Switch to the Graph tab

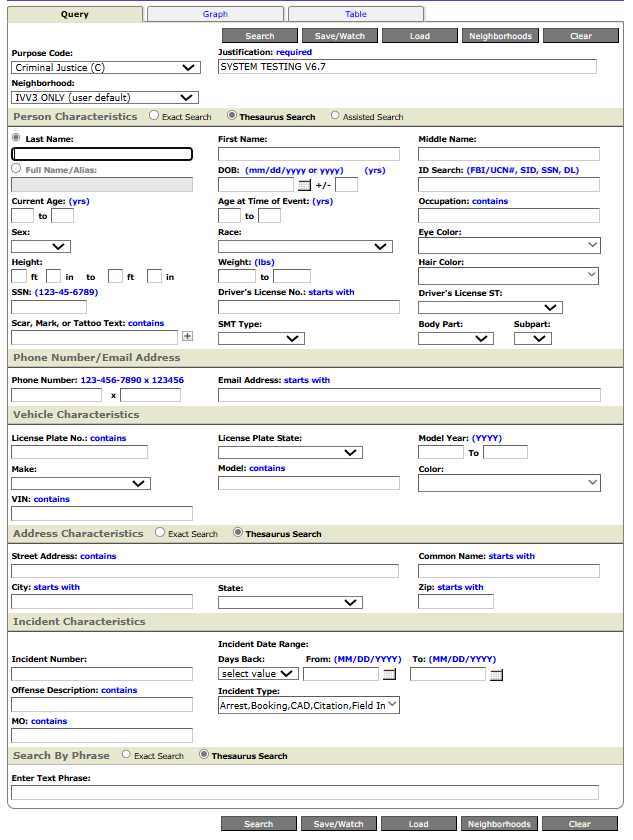coord(215,14)
